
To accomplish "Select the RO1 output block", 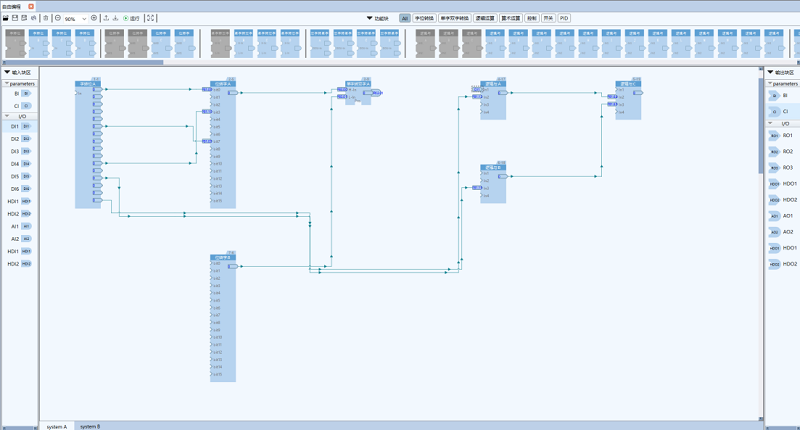I will point(781,135).
